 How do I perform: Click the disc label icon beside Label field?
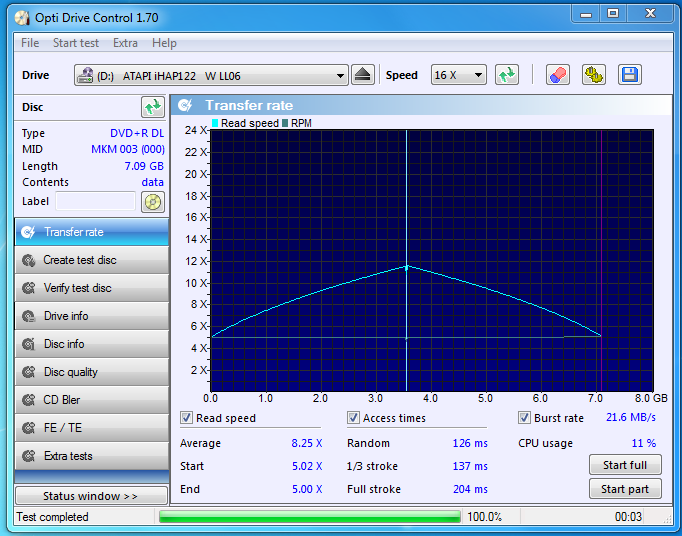[153, 202]
